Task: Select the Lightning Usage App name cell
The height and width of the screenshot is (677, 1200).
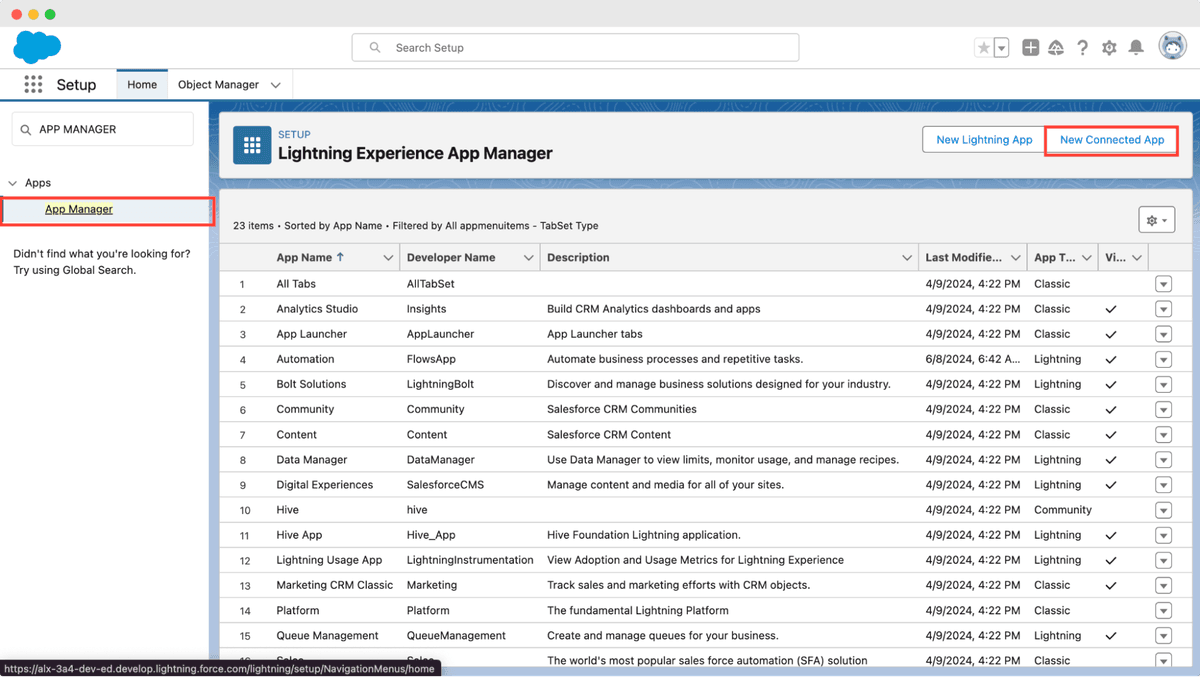Action: point(329,560)
